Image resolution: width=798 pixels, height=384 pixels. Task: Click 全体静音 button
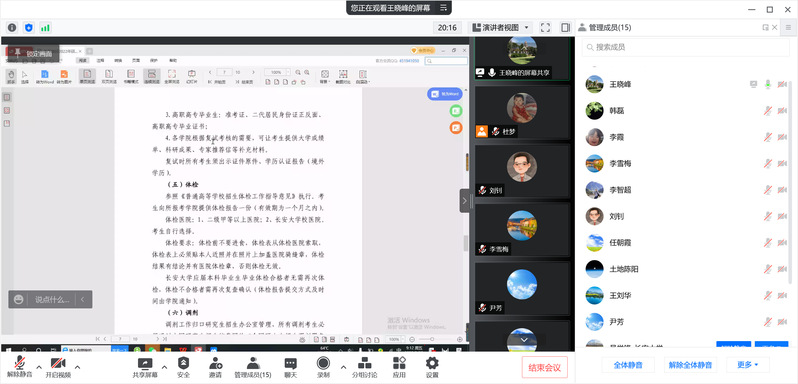[628, 364]
